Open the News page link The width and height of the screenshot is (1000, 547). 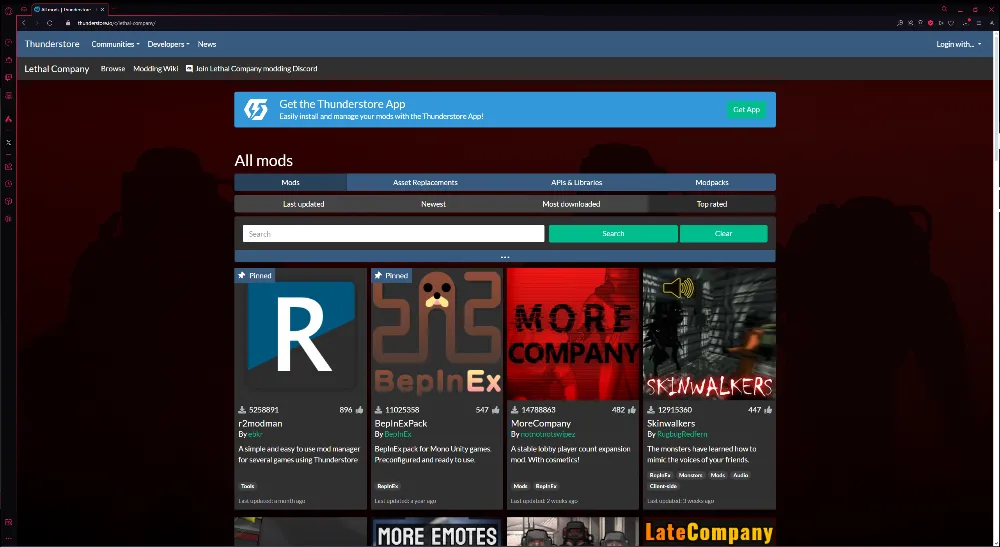click(x=207, y=44)
